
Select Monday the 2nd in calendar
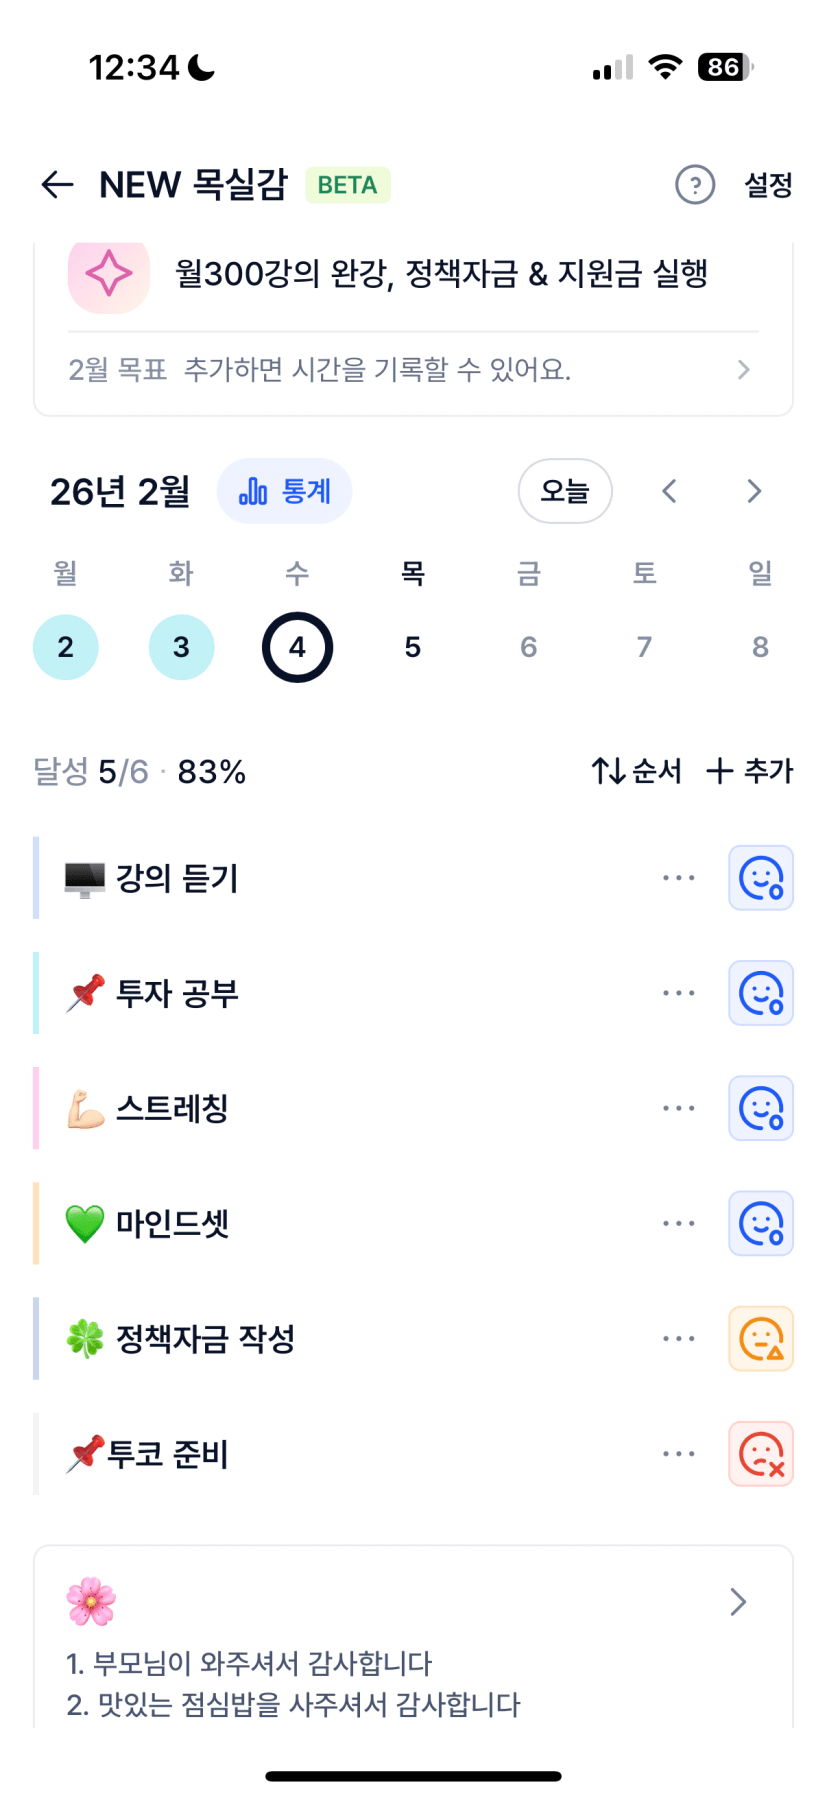coord(66,647)
